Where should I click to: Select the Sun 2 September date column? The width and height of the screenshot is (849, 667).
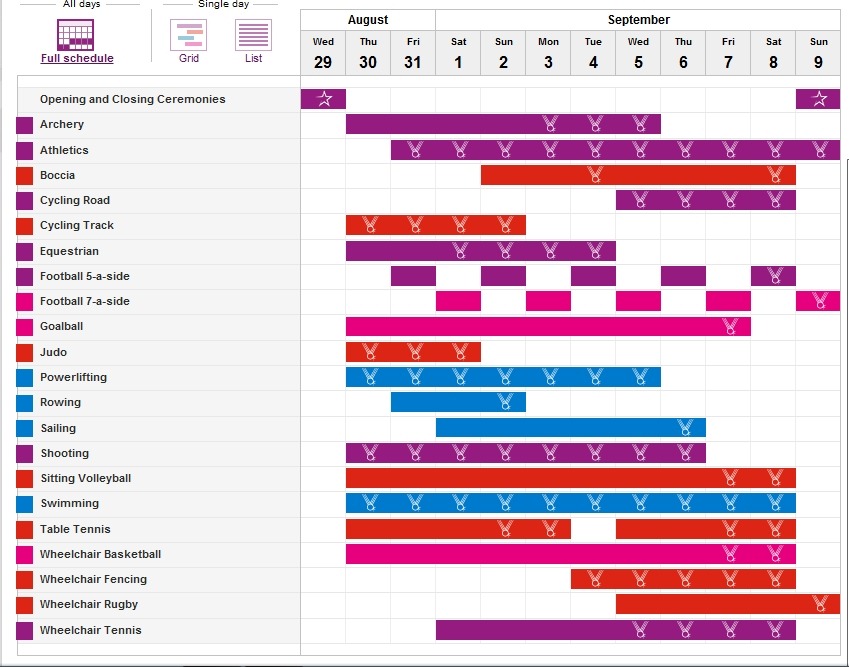tap(503, 53)
